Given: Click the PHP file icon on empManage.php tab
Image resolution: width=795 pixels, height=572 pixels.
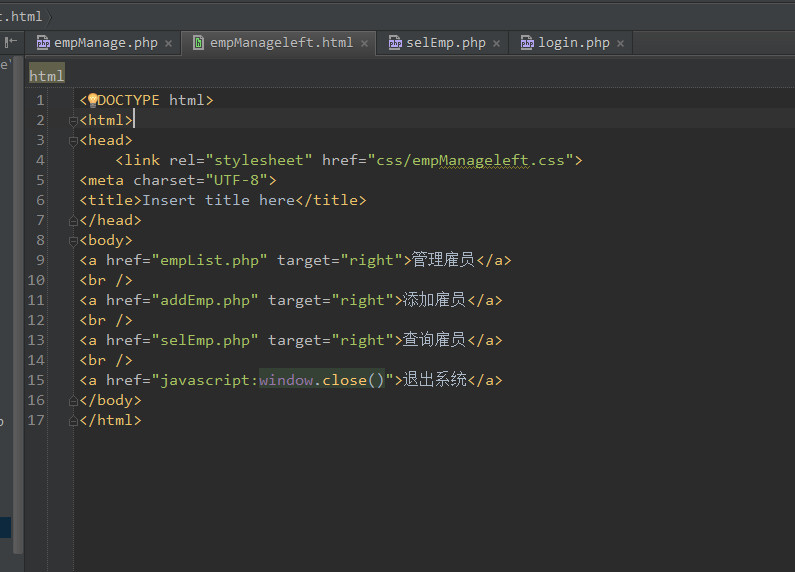Looking at the screenshot, I should 43,43.
